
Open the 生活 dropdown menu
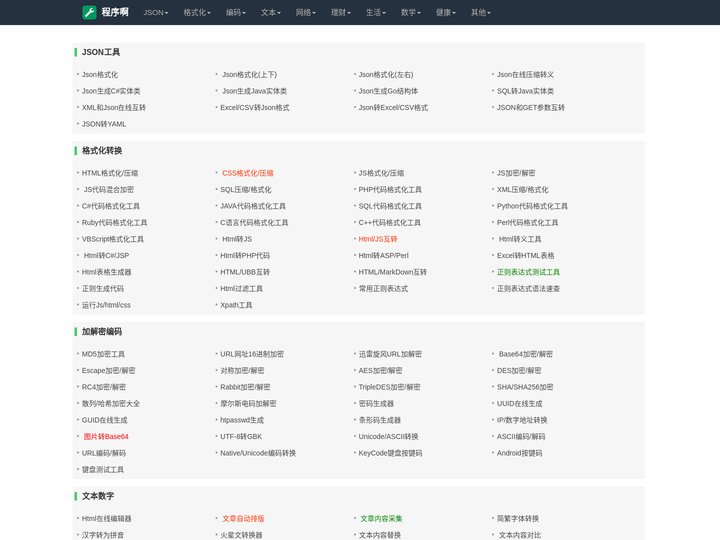(376, 13)
